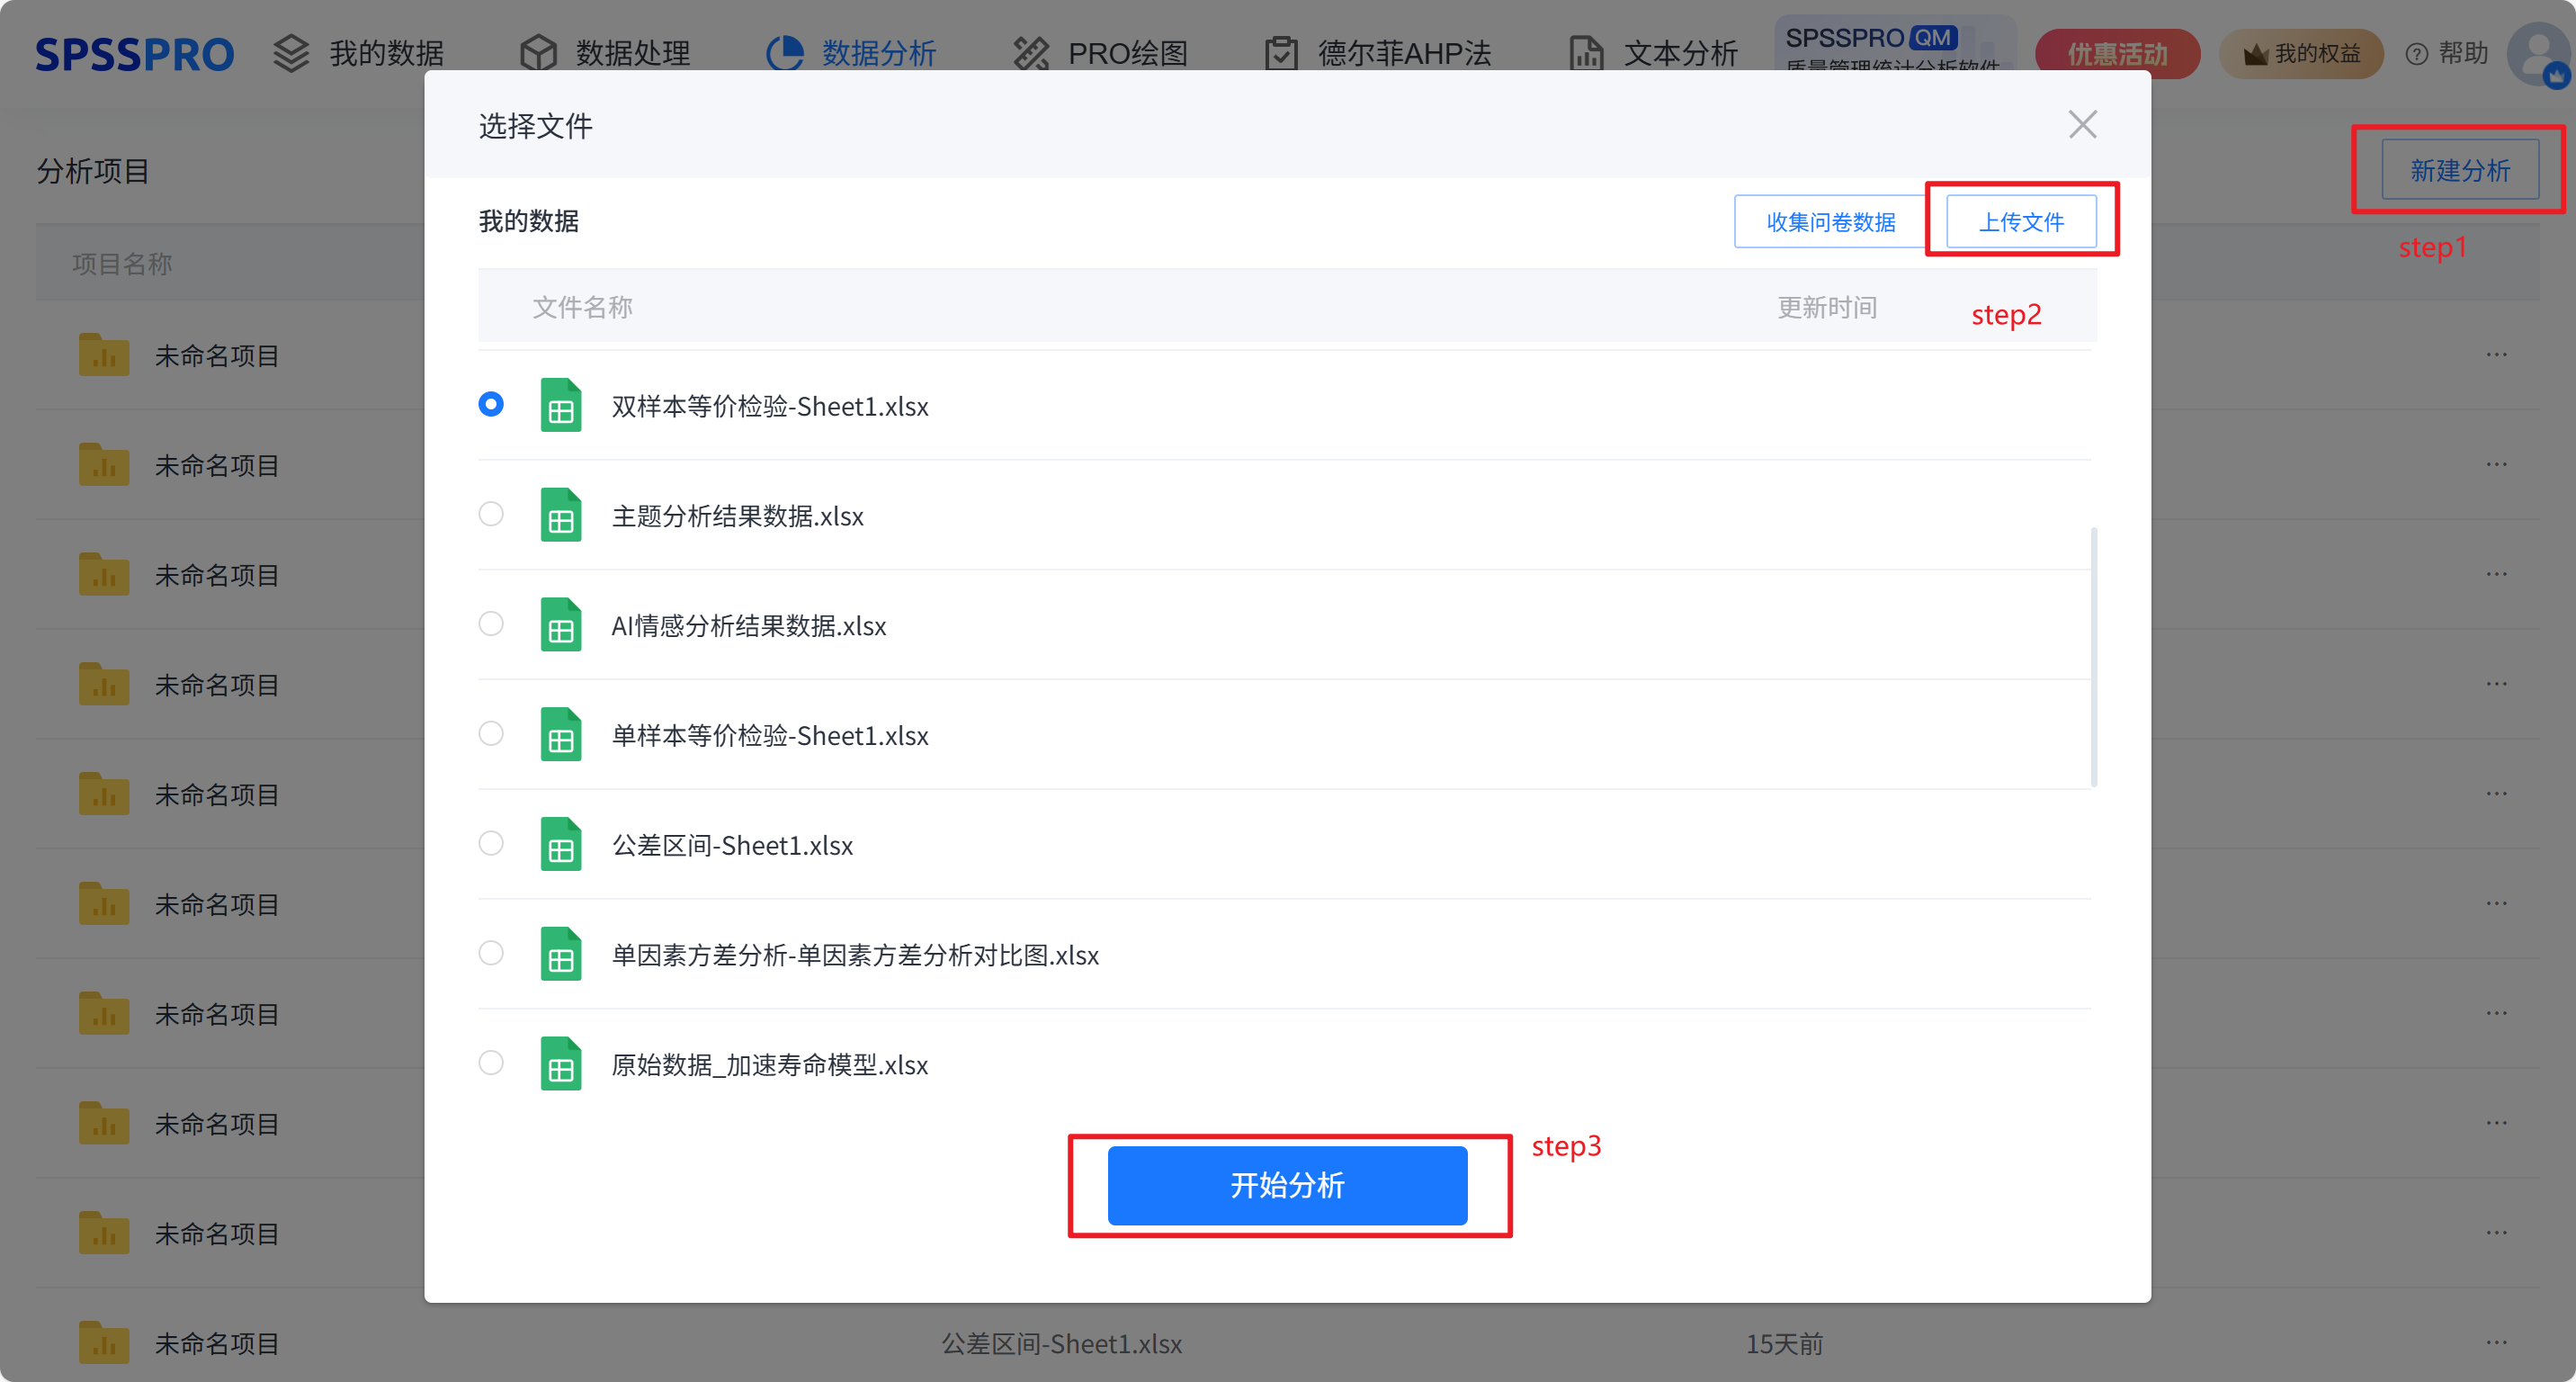Click the 文本分析 document icon
The width and height of the screenshot is (2576, 1382).
tap(1586, 53)
